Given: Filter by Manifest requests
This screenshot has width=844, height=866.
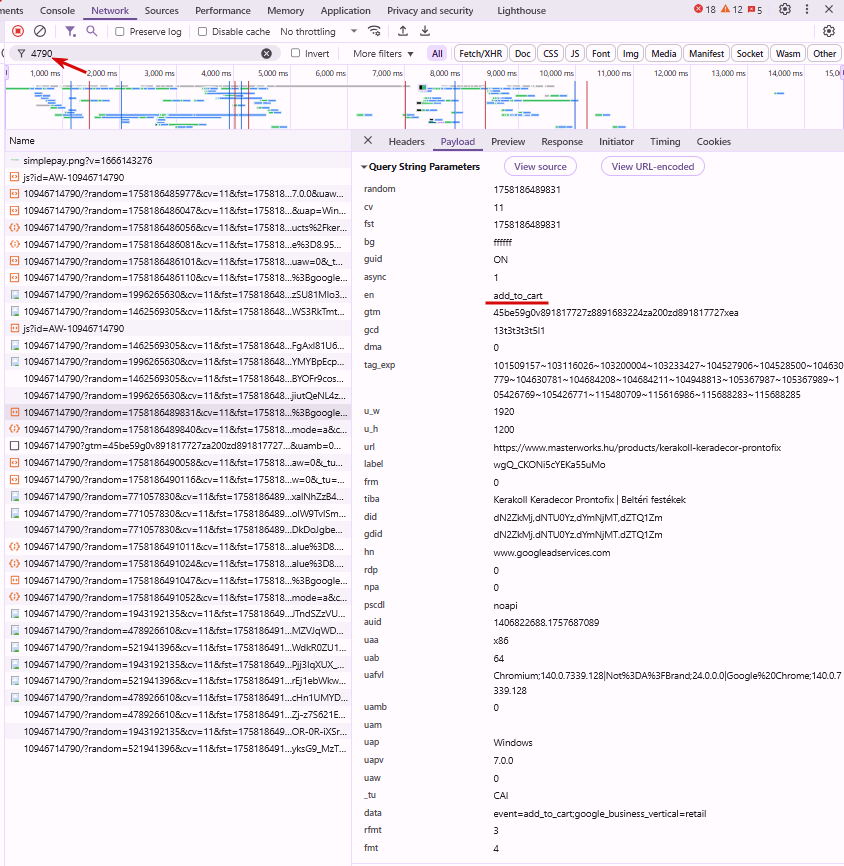Looking at the screenshot, I should [706, 54].
